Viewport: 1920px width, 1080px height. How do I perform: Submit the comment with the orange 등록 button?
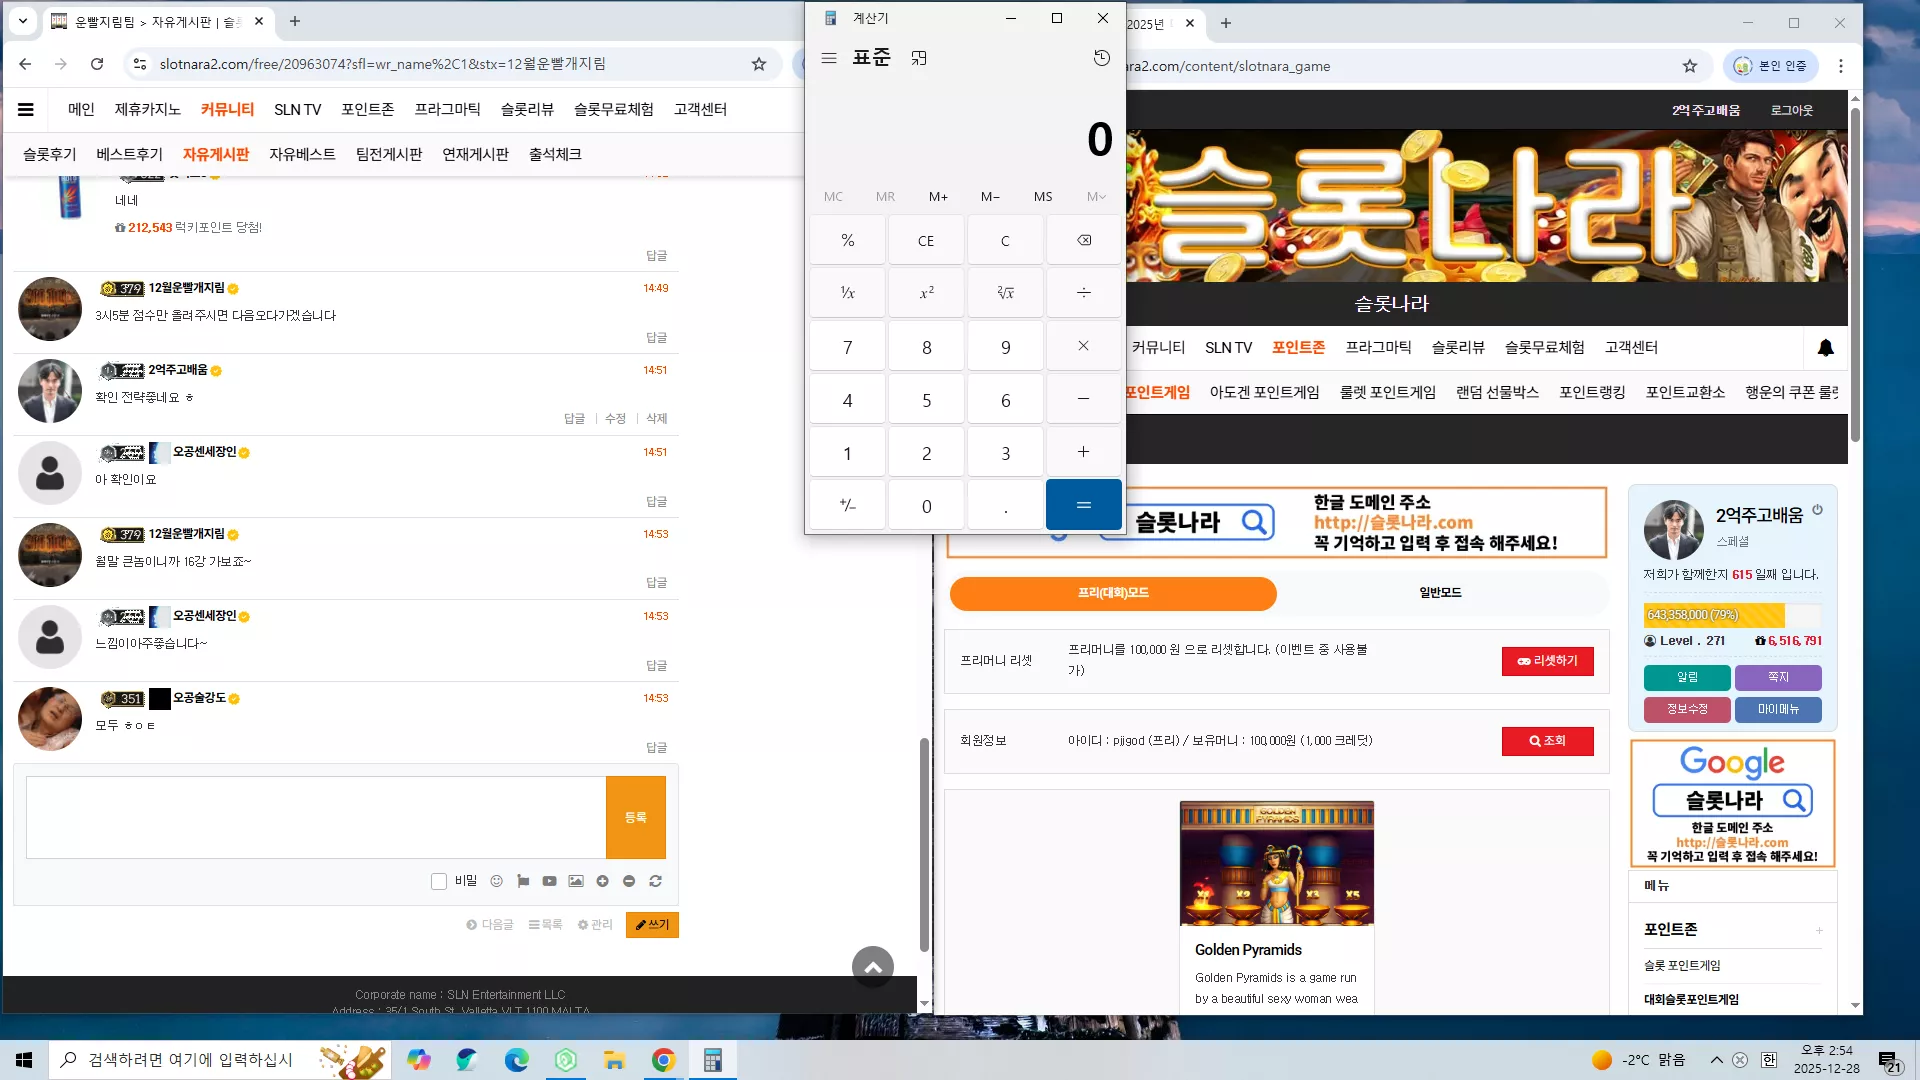pyautogui.click(x=636, y=817)
